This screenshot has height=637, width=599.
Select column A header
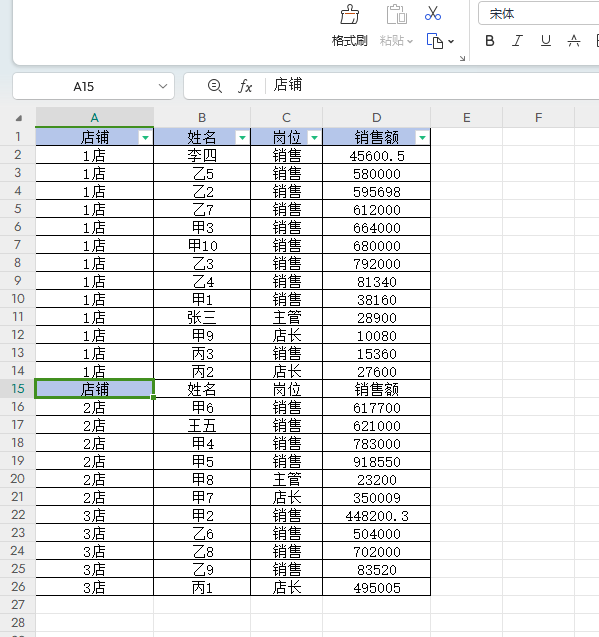click(x=95, y=117)
